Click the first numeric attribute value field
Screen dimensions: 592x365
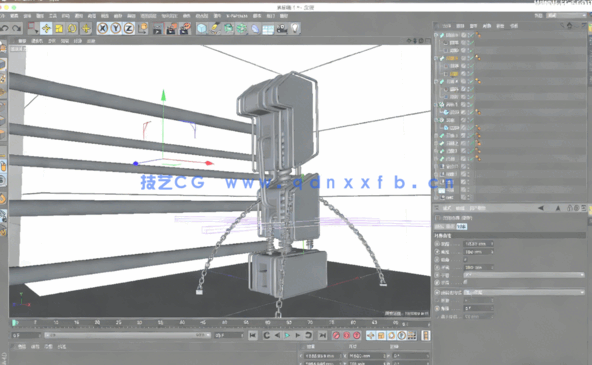(478, 244)
